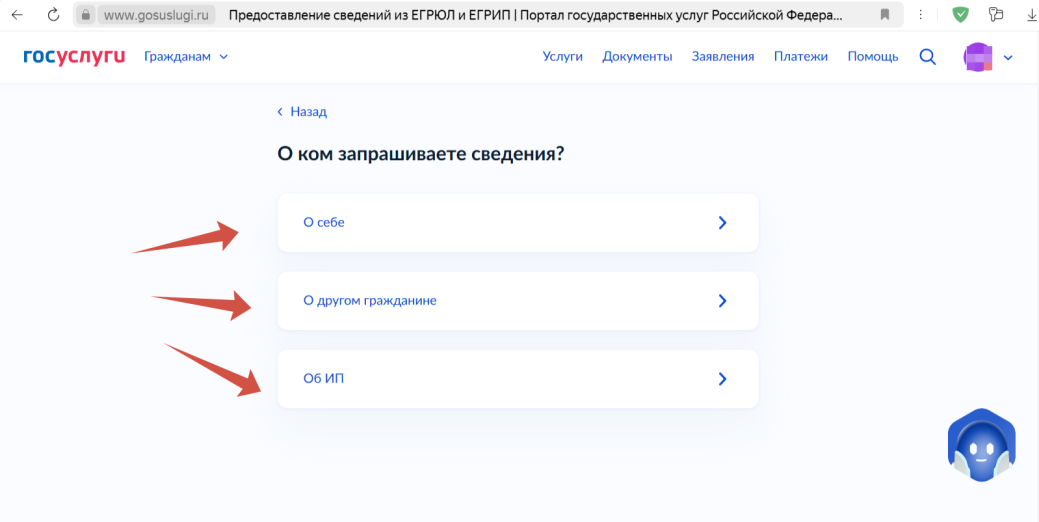Click the browser back arrow
This screenshot has width=1039, height=522.
(17, 15)
